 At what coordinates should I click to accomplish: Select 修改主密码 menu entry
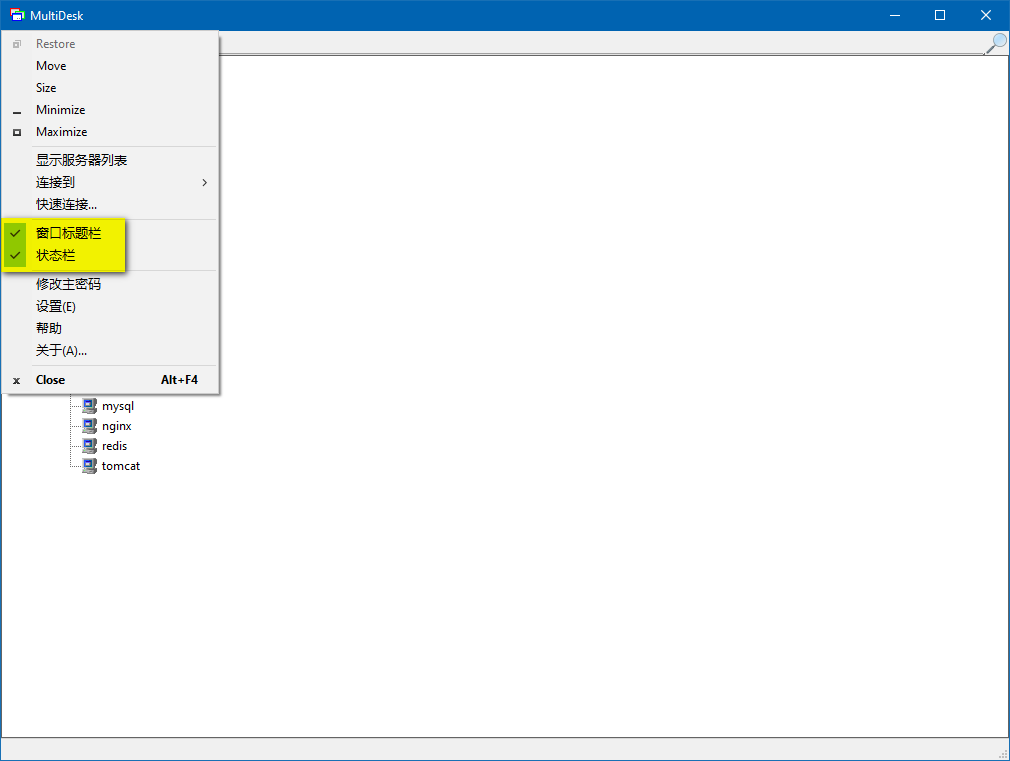(x=68, y=285)
